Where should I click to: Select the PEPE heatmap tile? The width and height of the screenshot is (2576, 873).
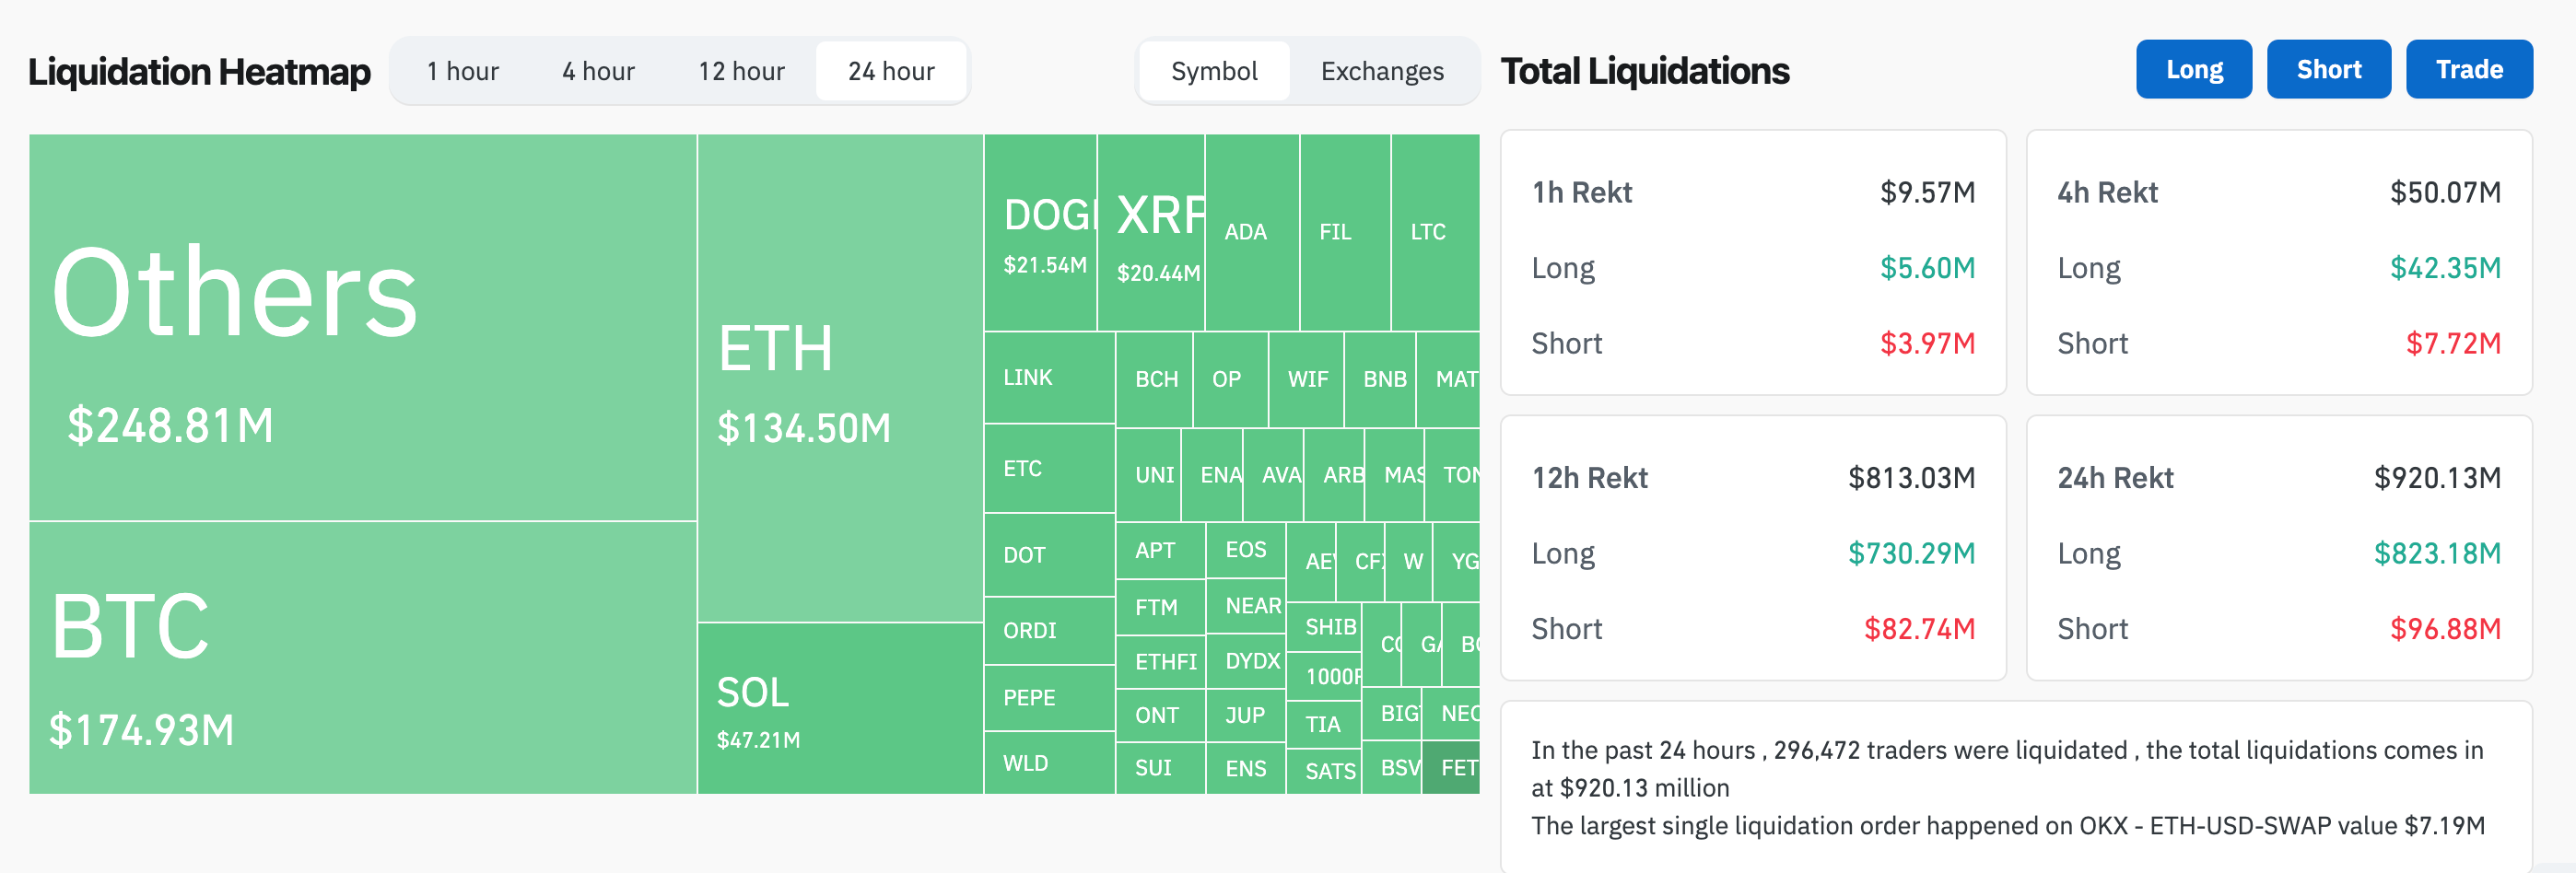point(1049,697)
